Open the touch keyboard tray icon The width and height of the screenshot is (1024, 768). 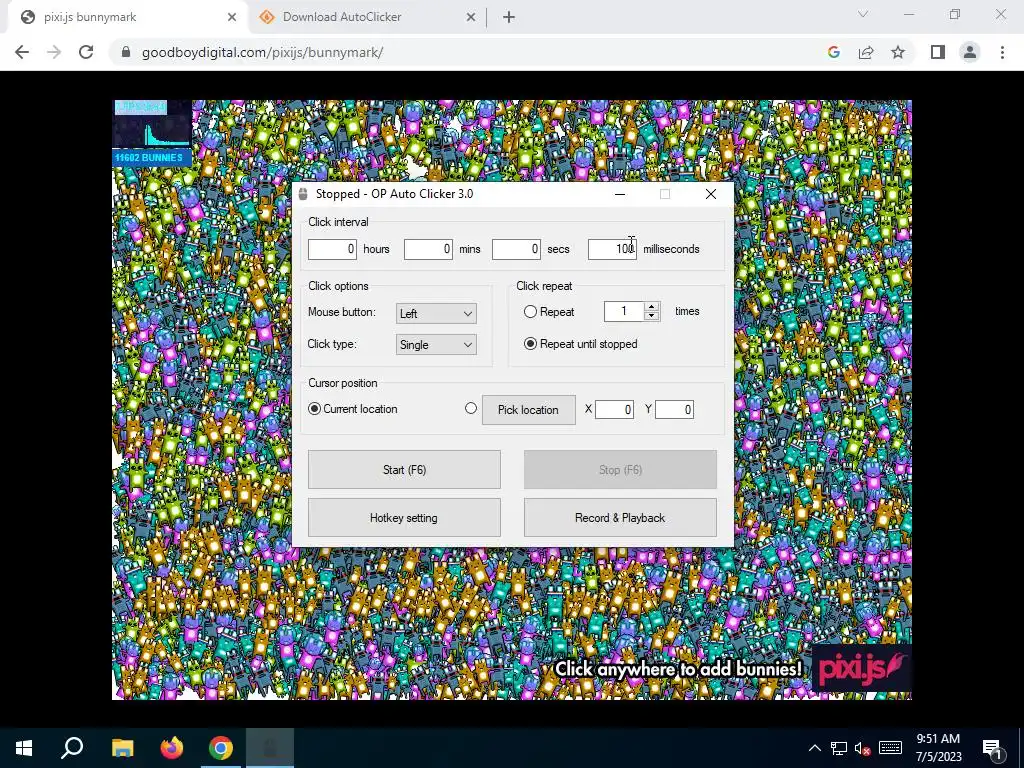[x=890, y=748]
